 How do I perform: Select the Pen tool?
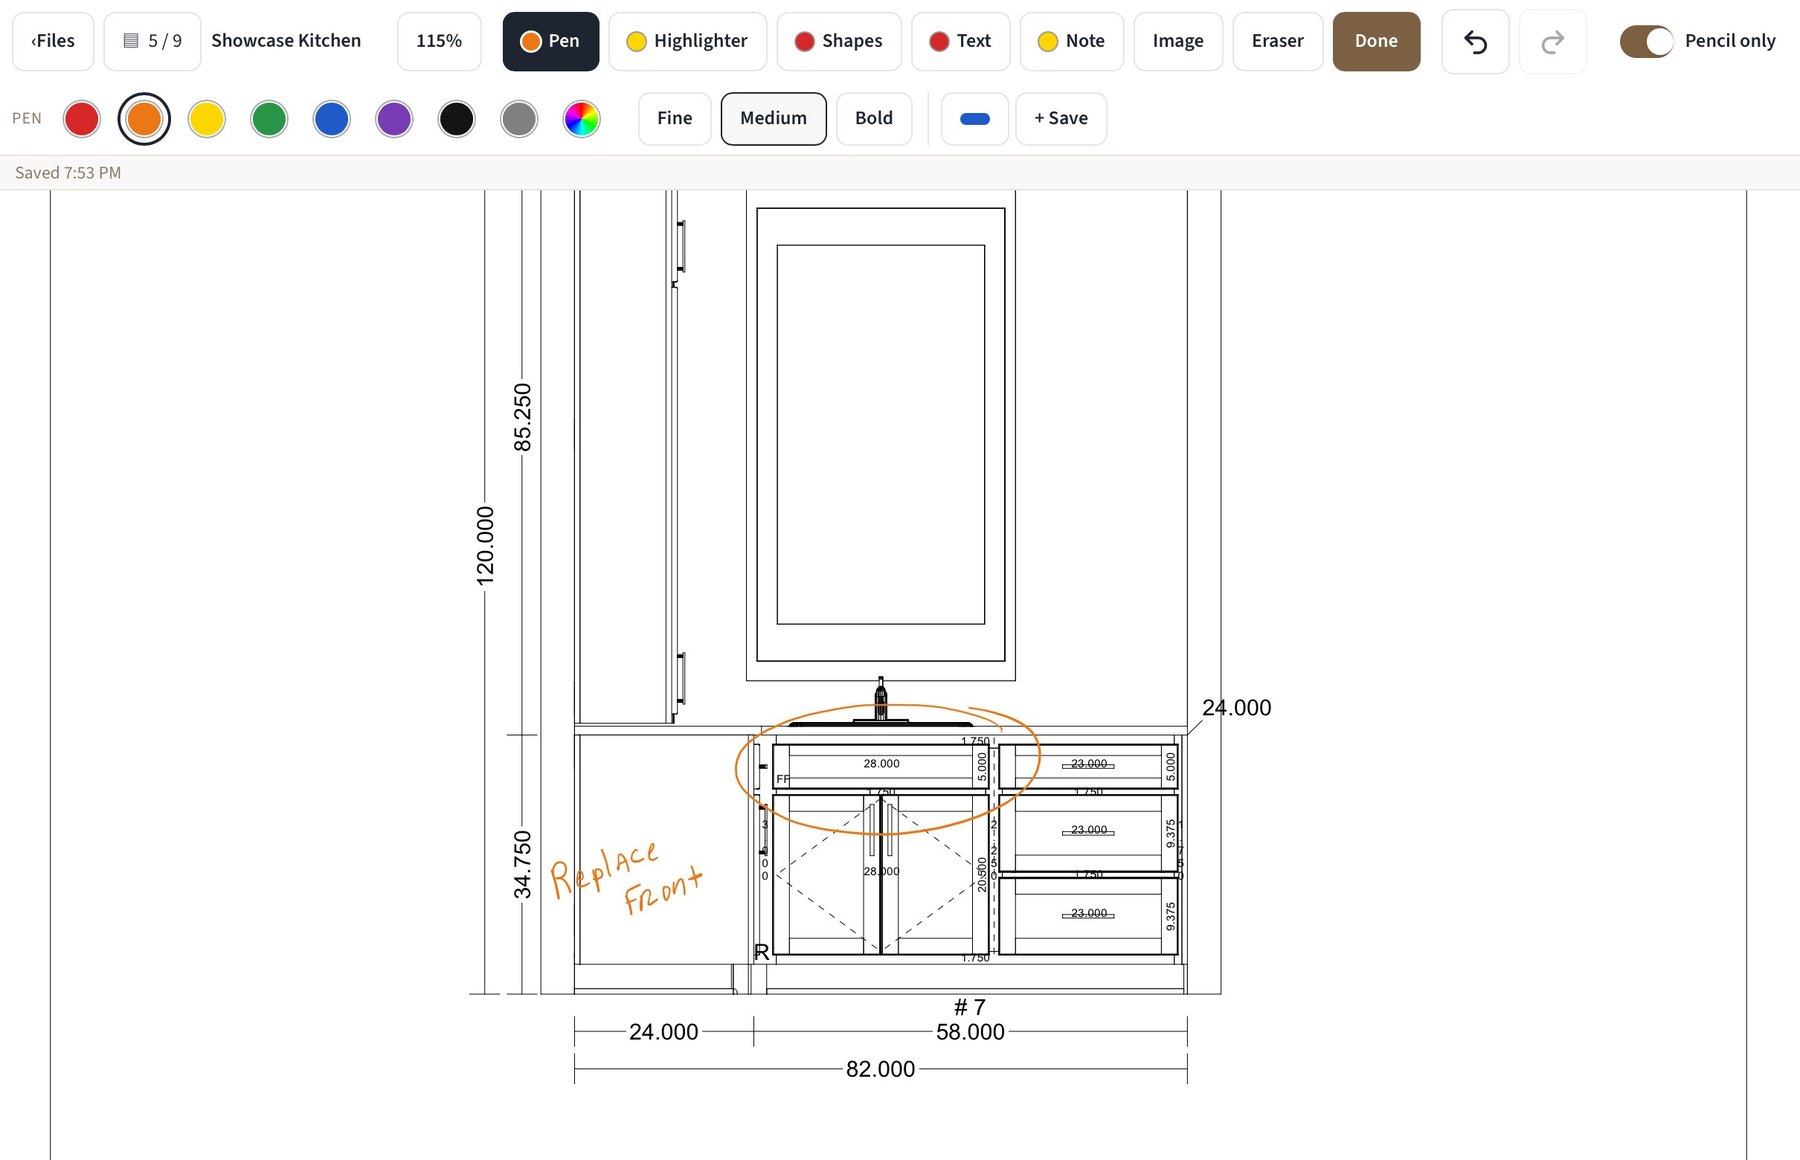point(551,41)
